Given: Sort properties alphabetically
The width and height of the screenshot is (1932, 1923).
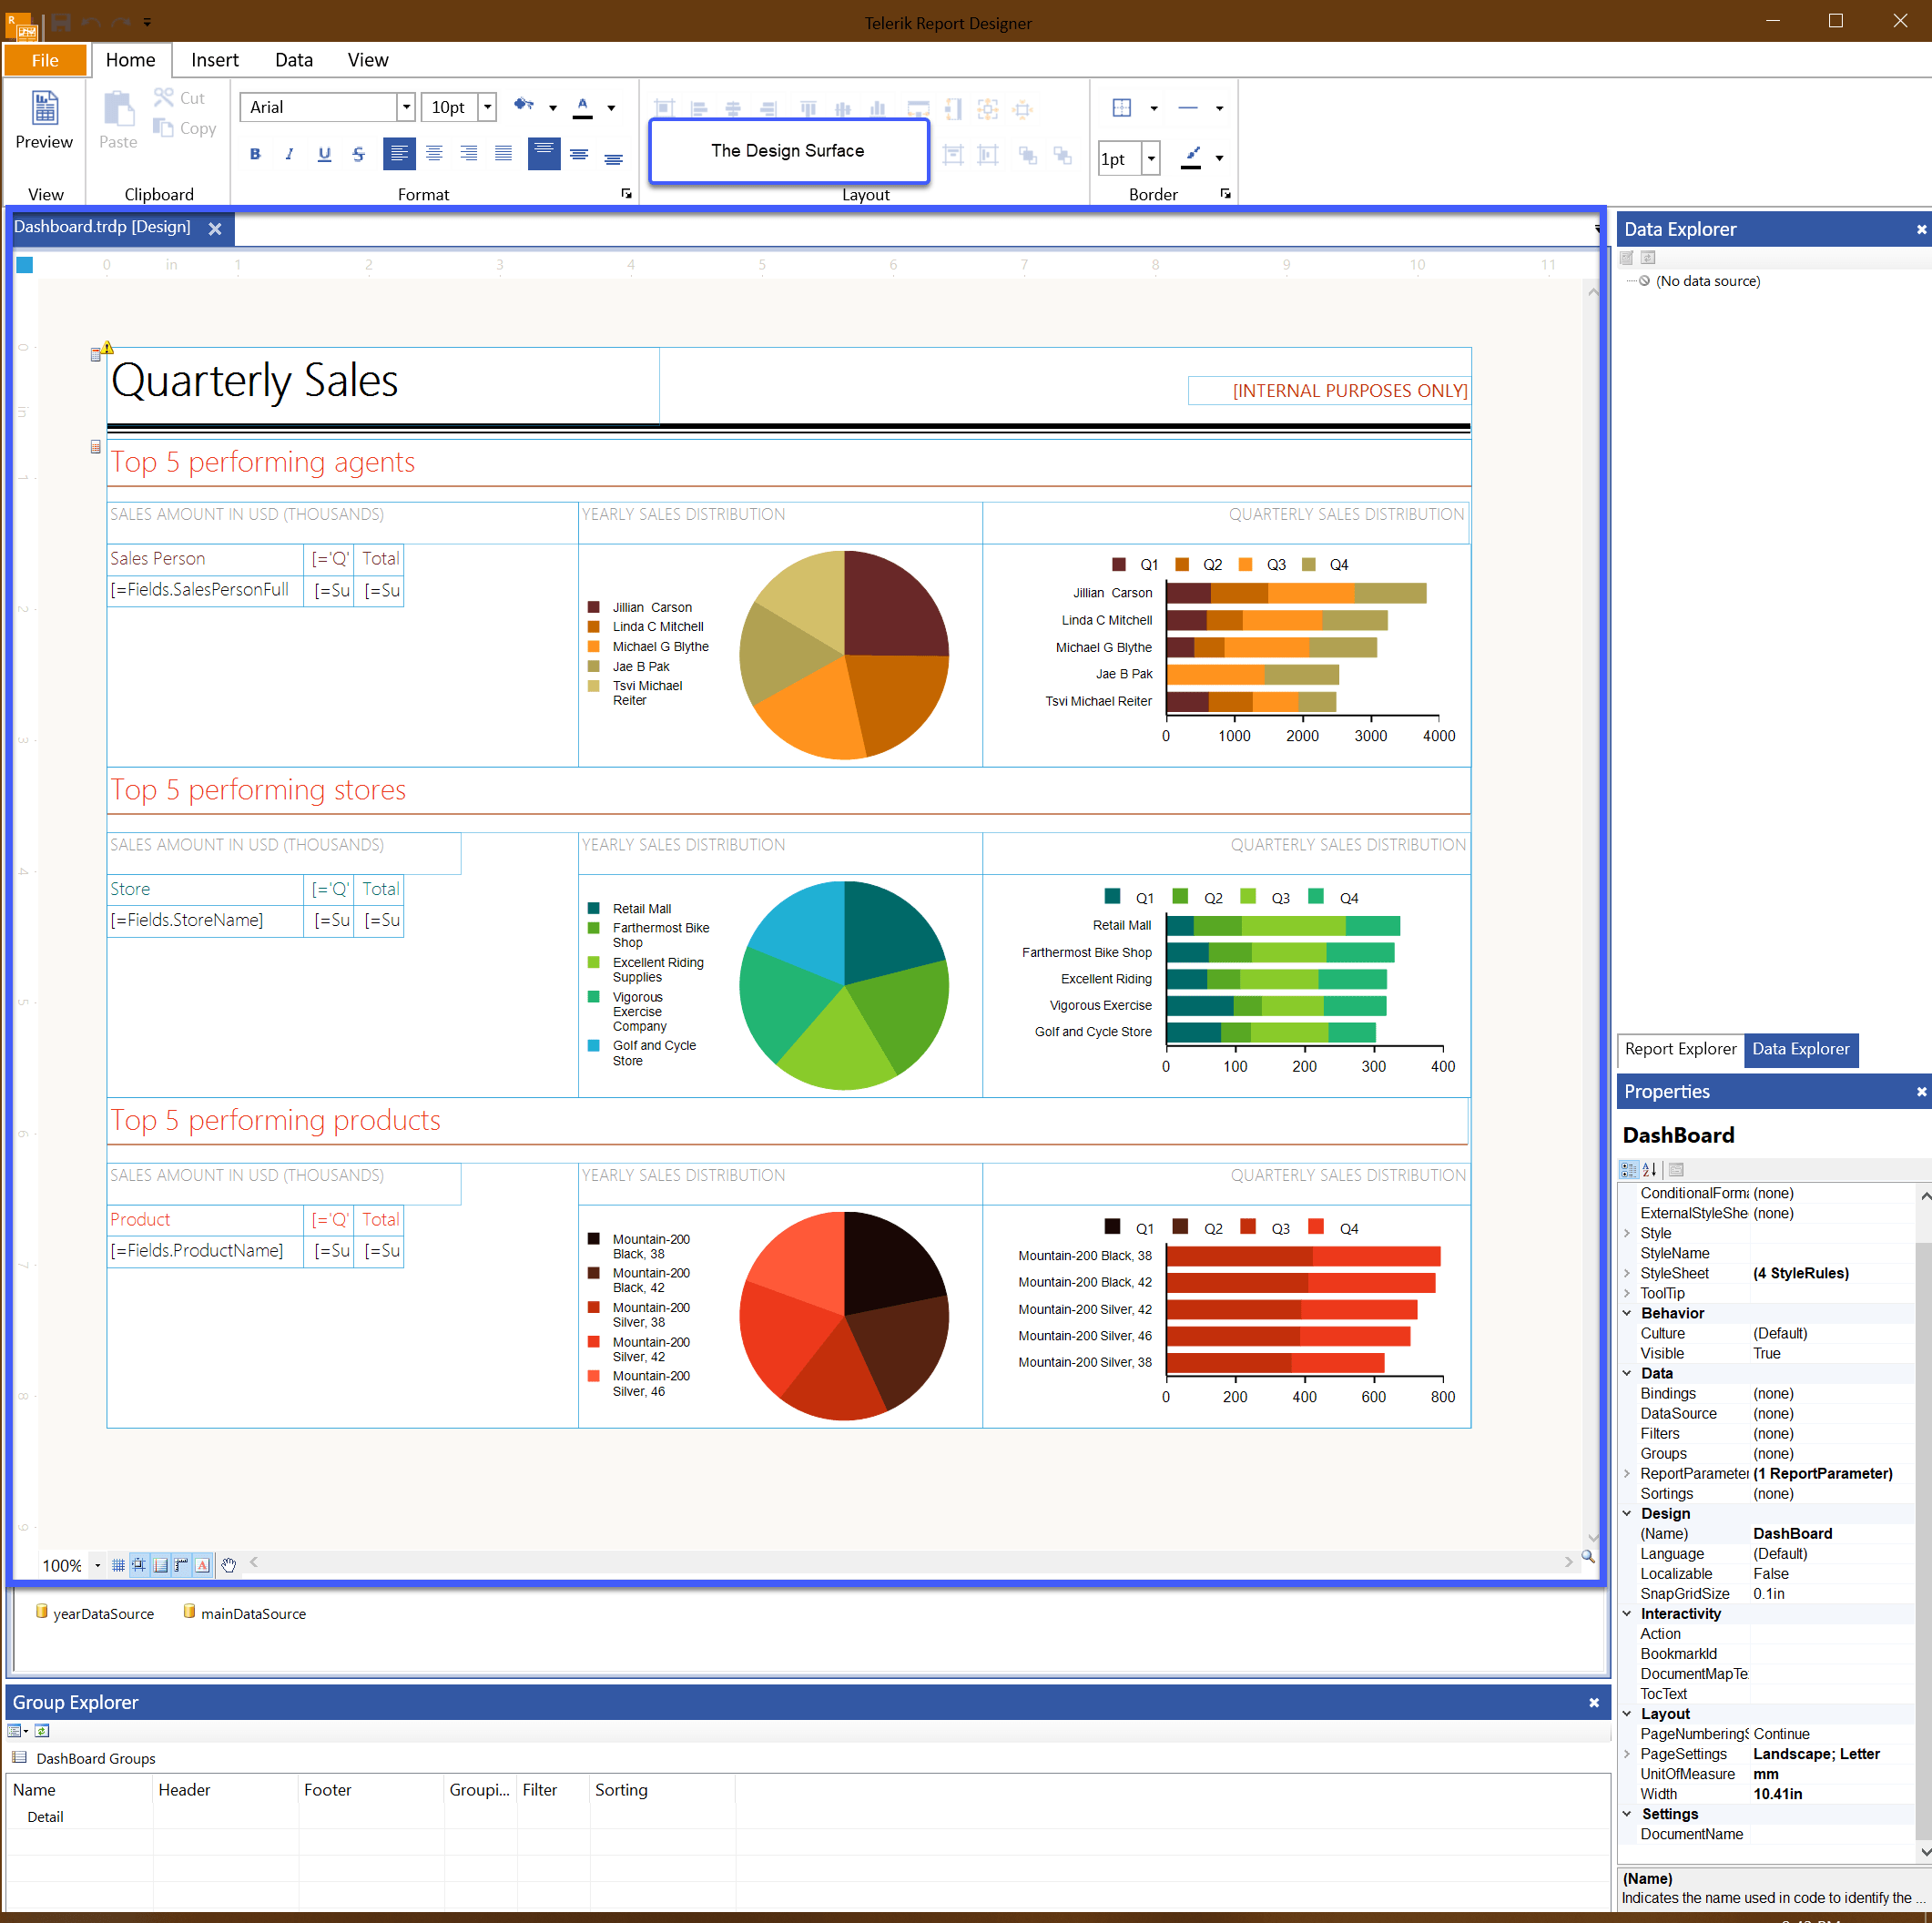Looking at the screenshot, I should pos(1650,1169).
